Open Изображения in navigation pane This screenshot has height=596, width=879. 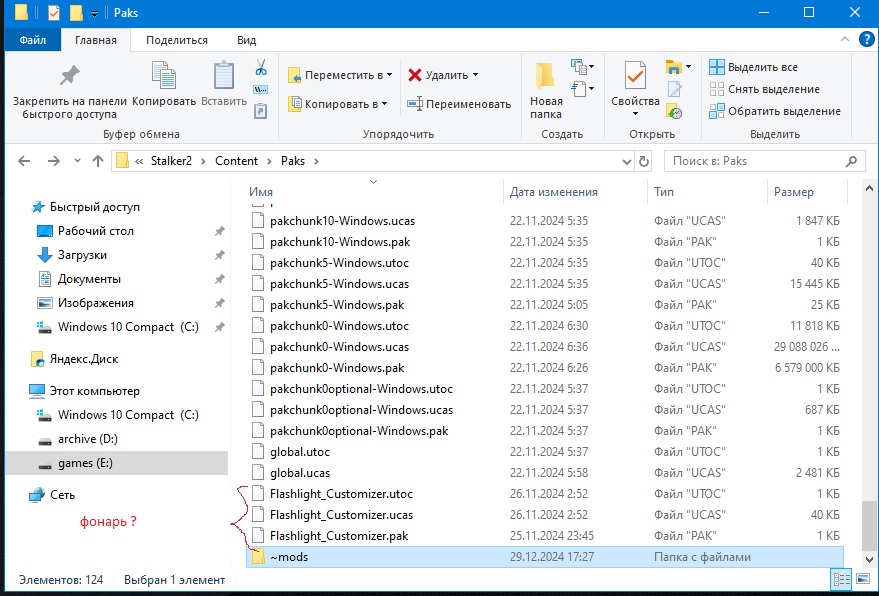coord(95,303)
